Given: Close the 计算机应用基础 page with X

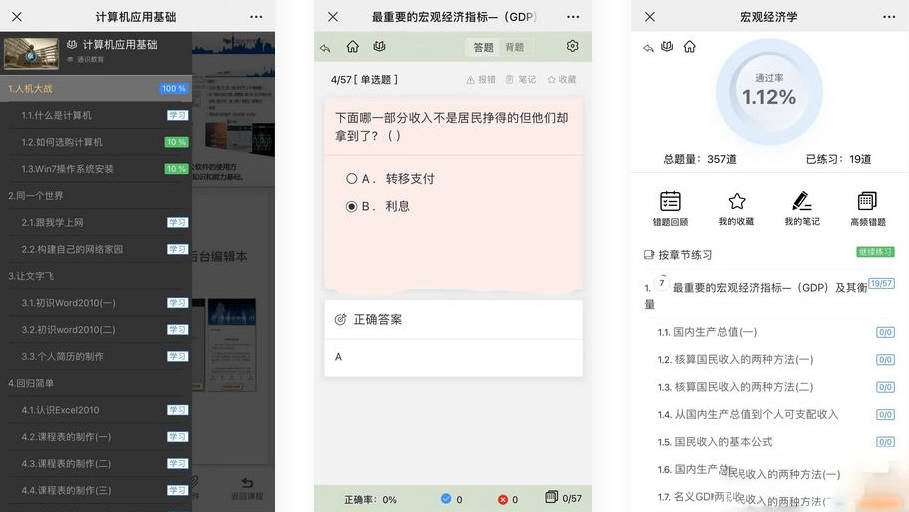Looking at the screenshot, I should click(17, 17).
